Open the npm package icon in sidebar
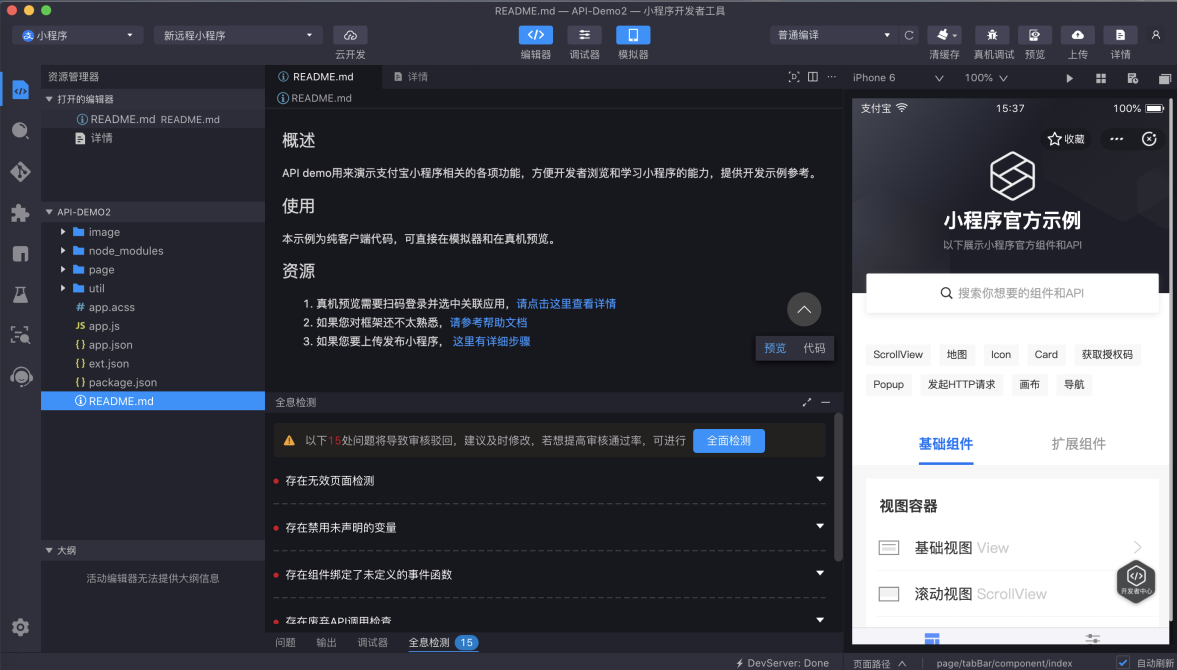 [x=20, y=254]
